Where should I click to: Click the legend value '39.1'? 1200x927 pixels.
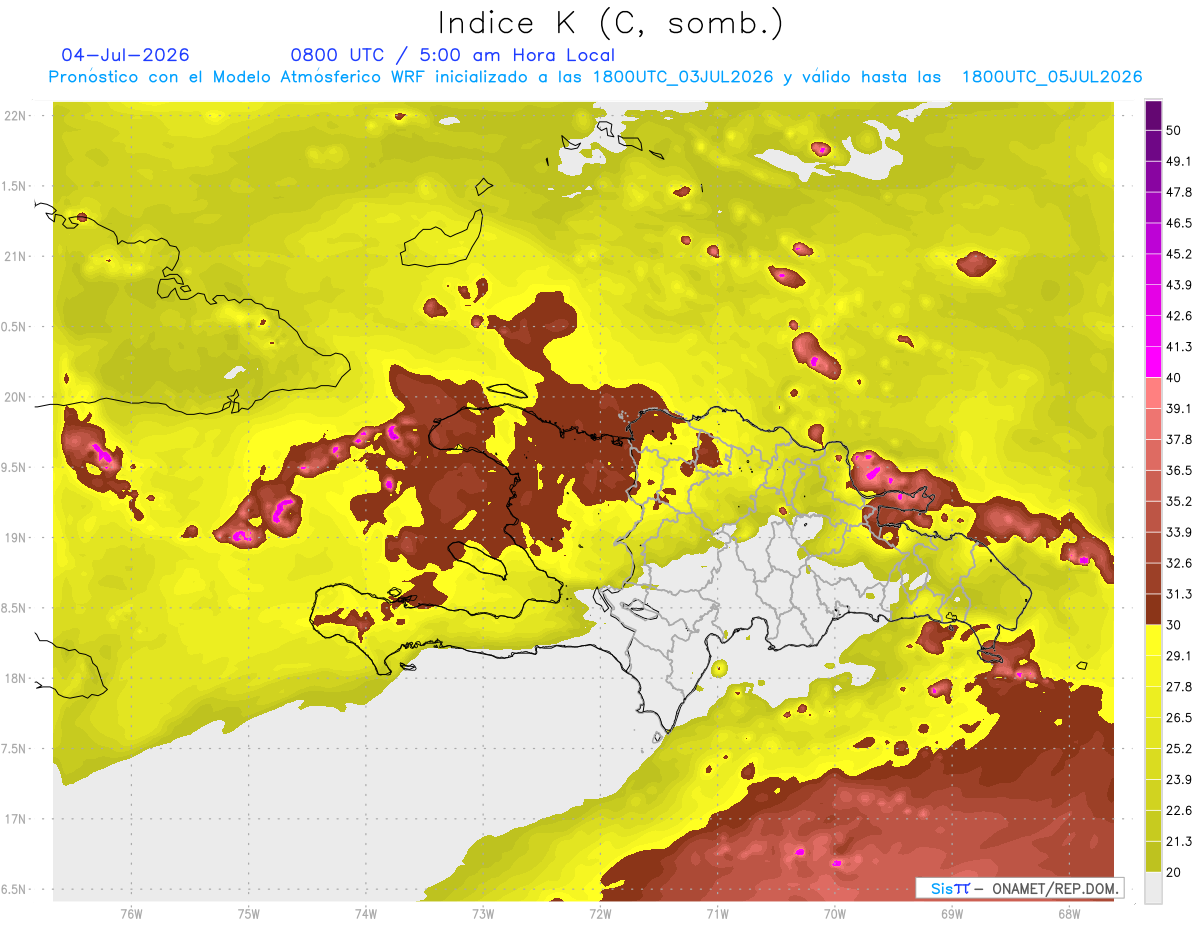(1178, 409)
